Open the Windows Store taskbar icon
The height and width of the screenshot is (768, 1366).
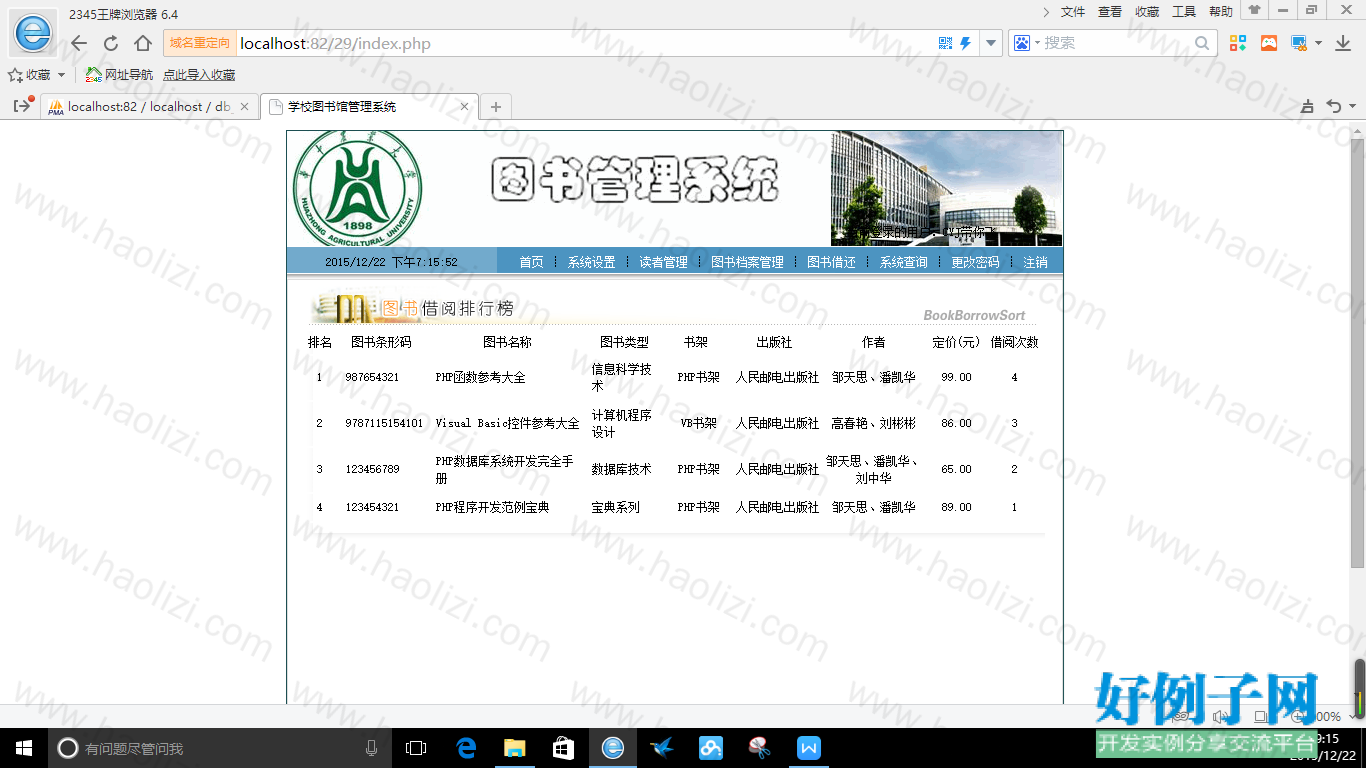563,747
